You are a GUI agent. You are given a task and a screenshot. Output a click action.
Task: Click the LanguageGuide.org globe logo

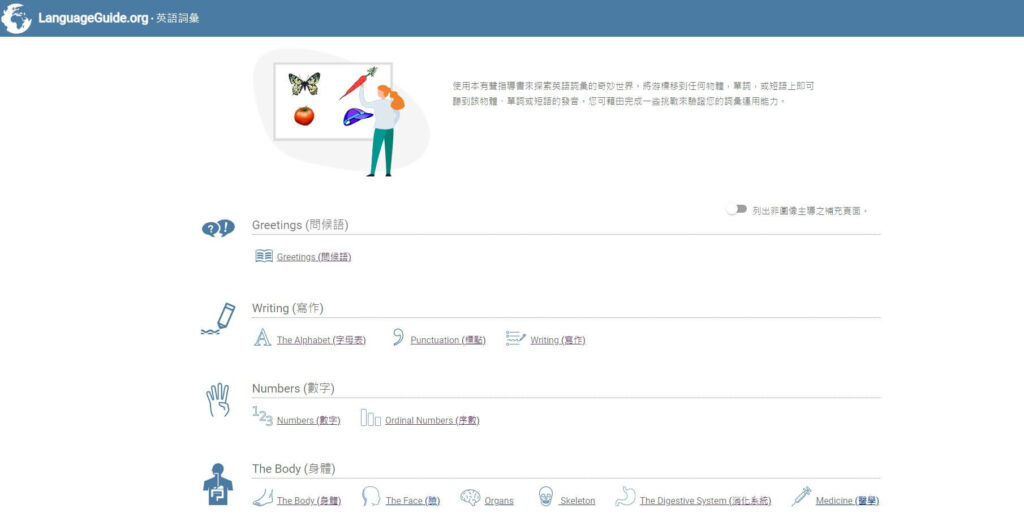click(x=16, y=18)
